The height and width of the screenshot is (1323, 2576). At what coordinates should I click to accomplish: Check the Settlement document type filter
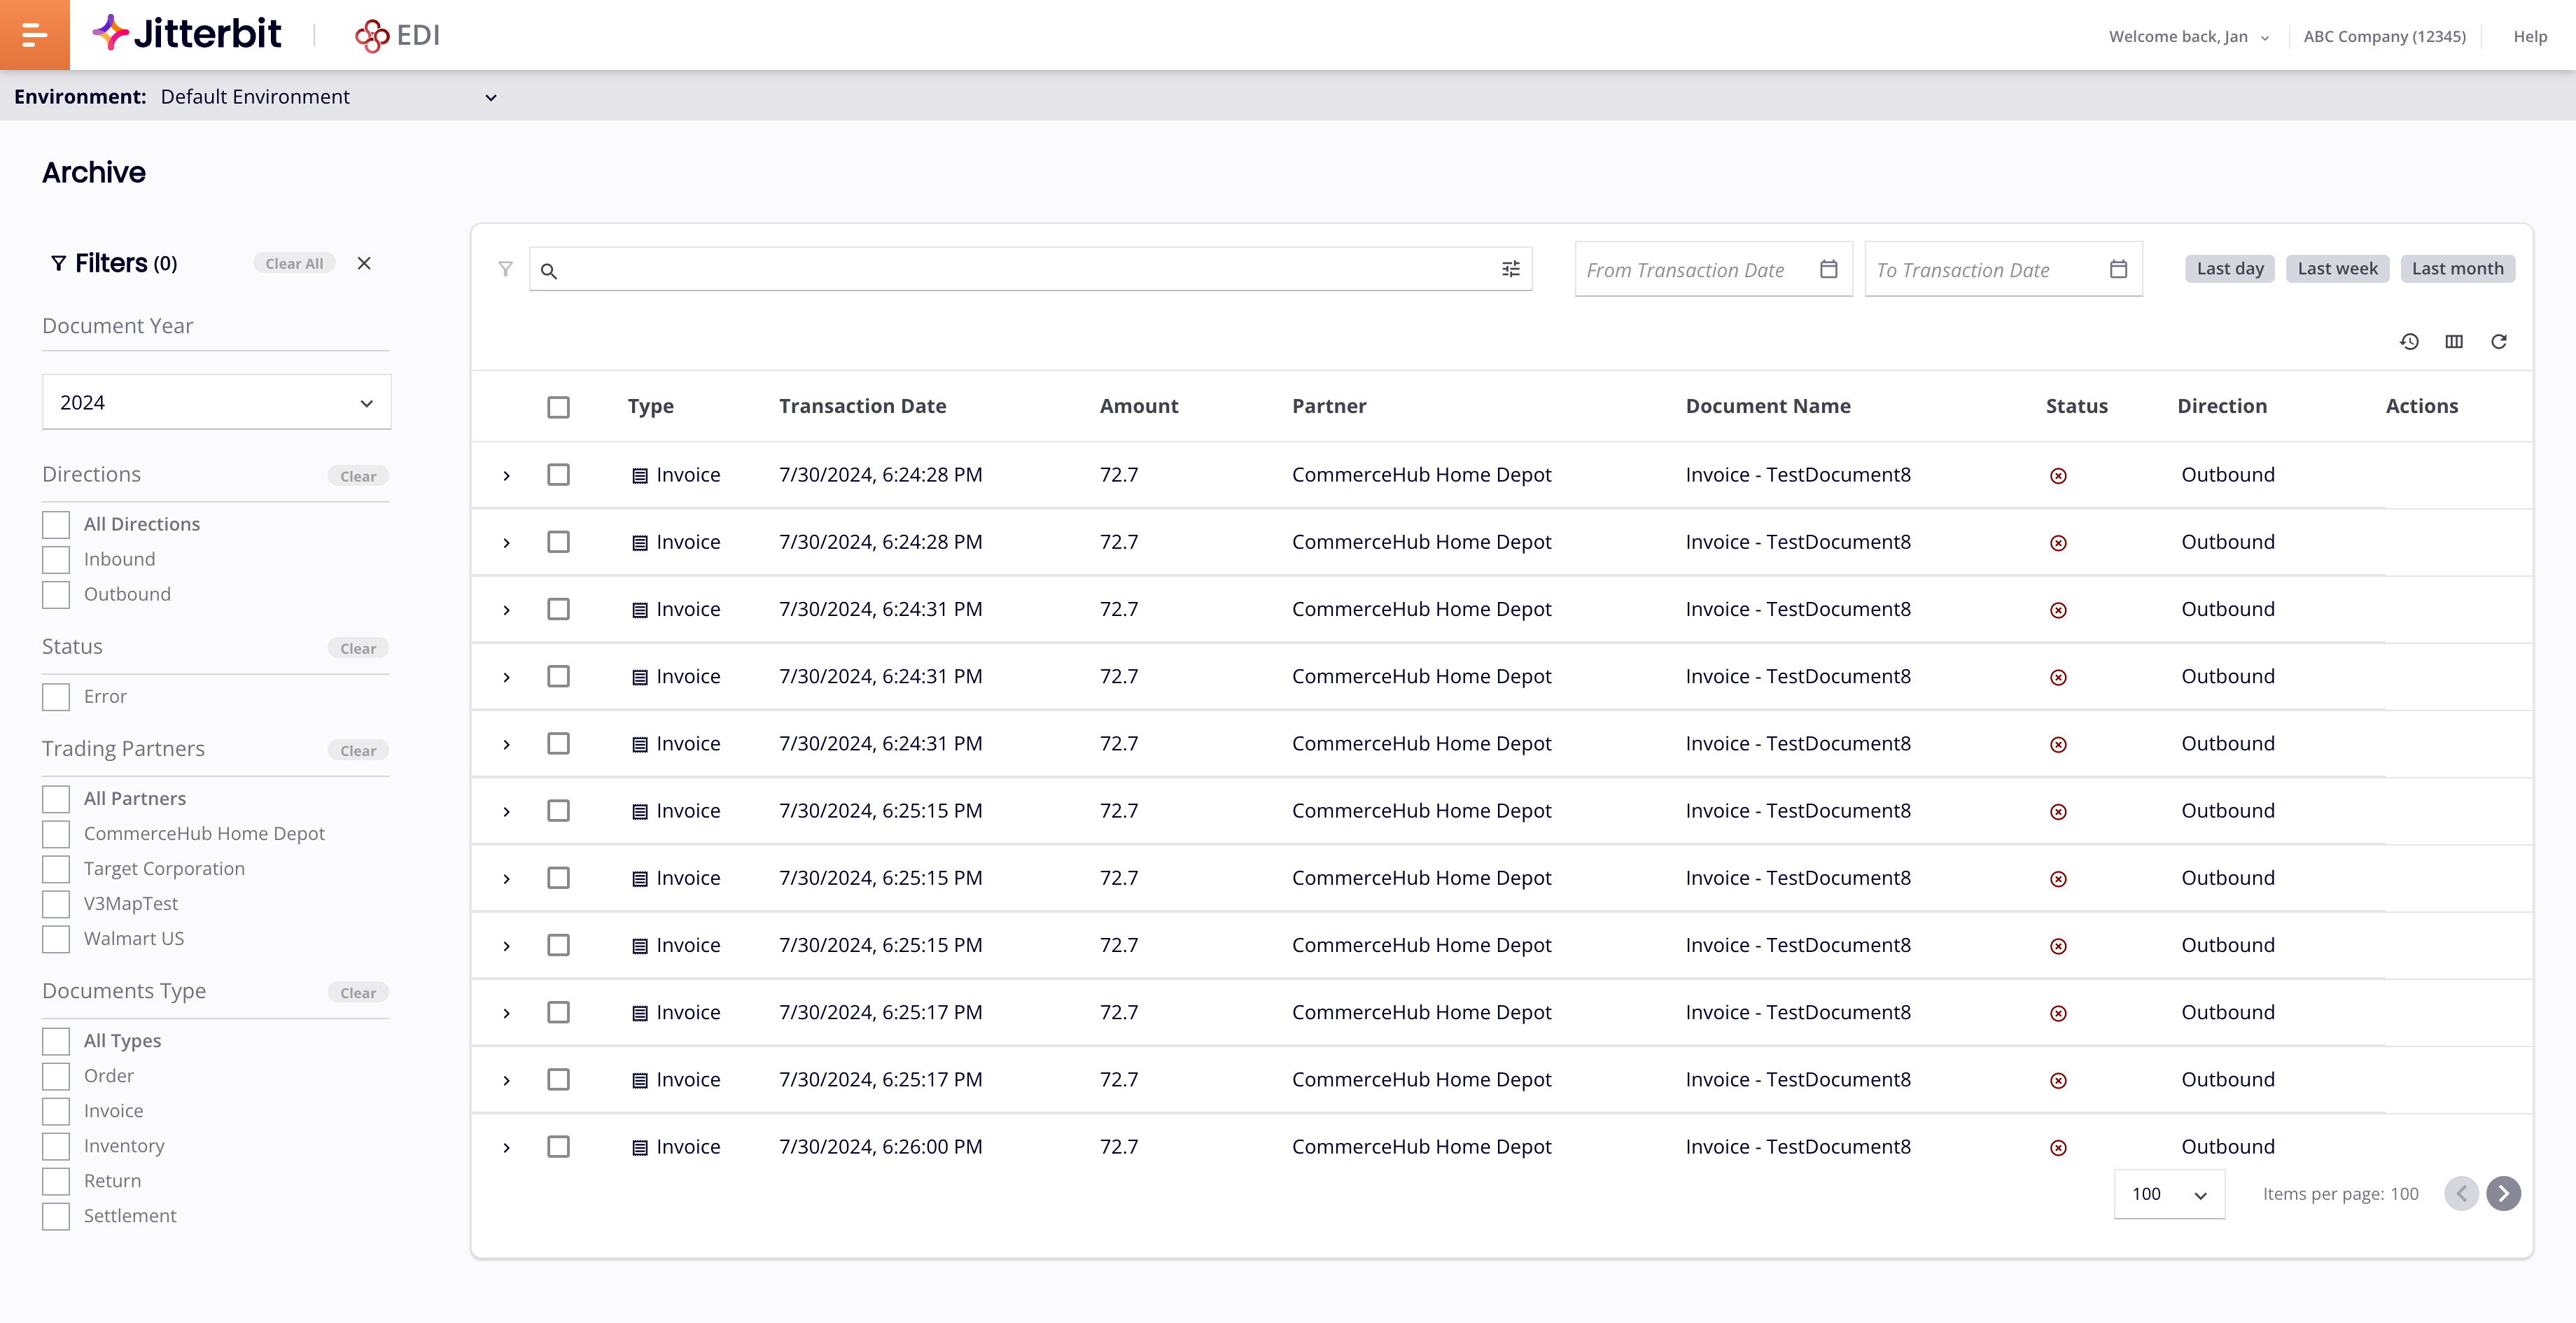coord(56,1216)
